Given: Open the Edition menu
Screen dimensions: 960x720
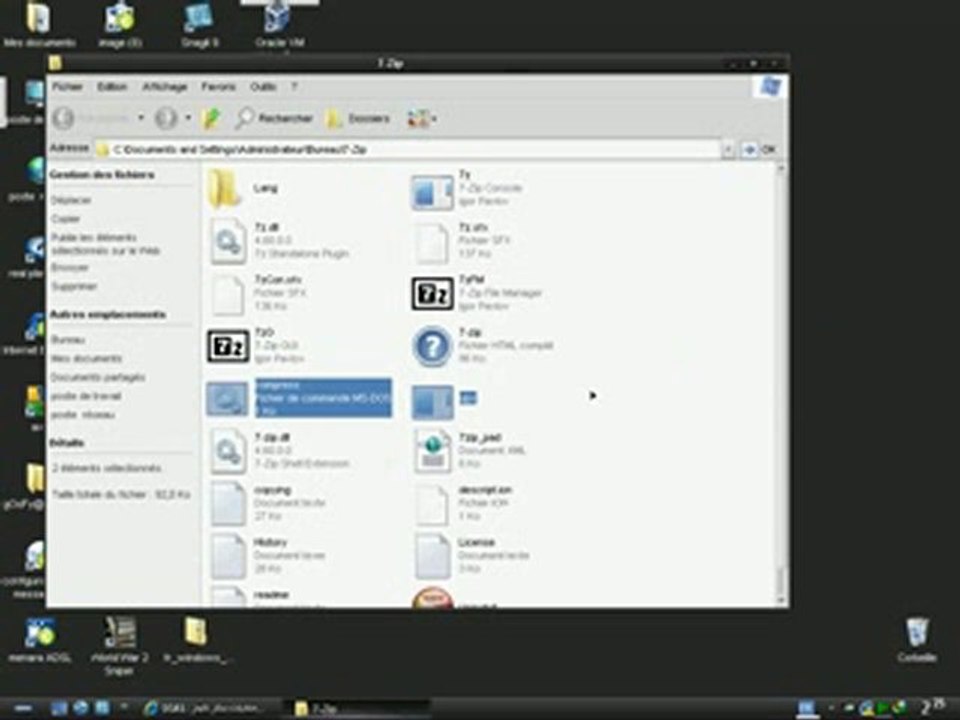Looking at the screenshot, I should [x=112, y=87].
